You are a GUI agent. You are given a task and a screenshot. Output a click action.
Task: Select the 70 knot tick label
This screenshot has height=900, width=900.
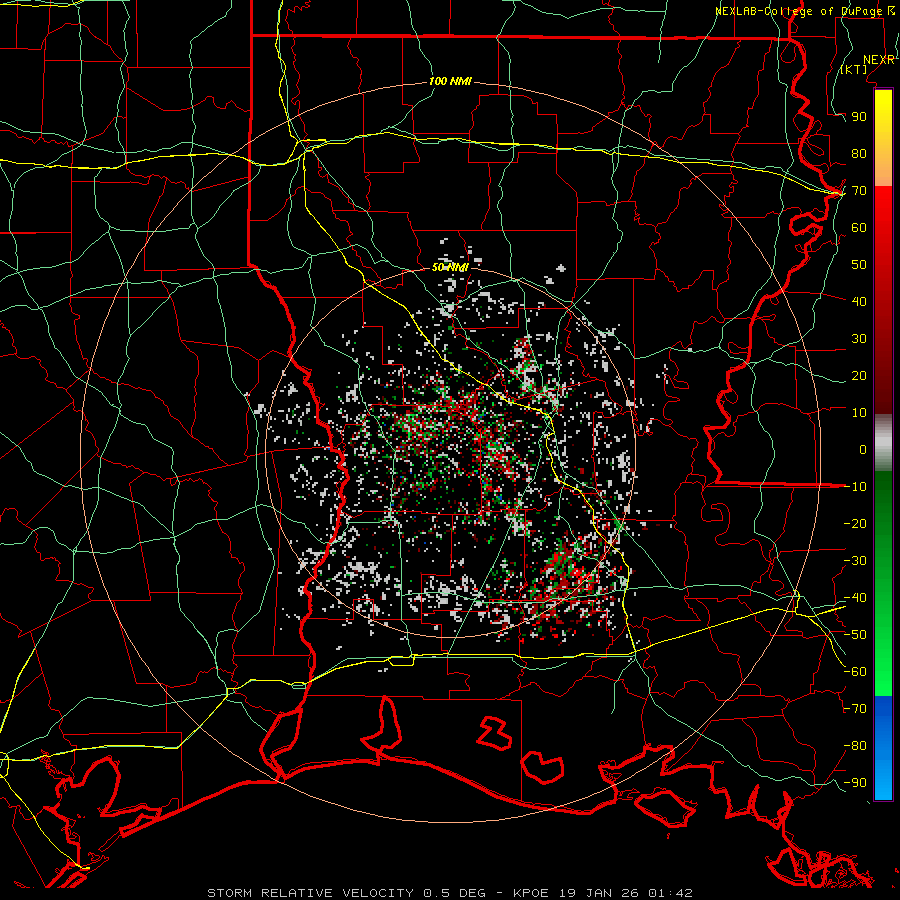[x=859, y=191]
